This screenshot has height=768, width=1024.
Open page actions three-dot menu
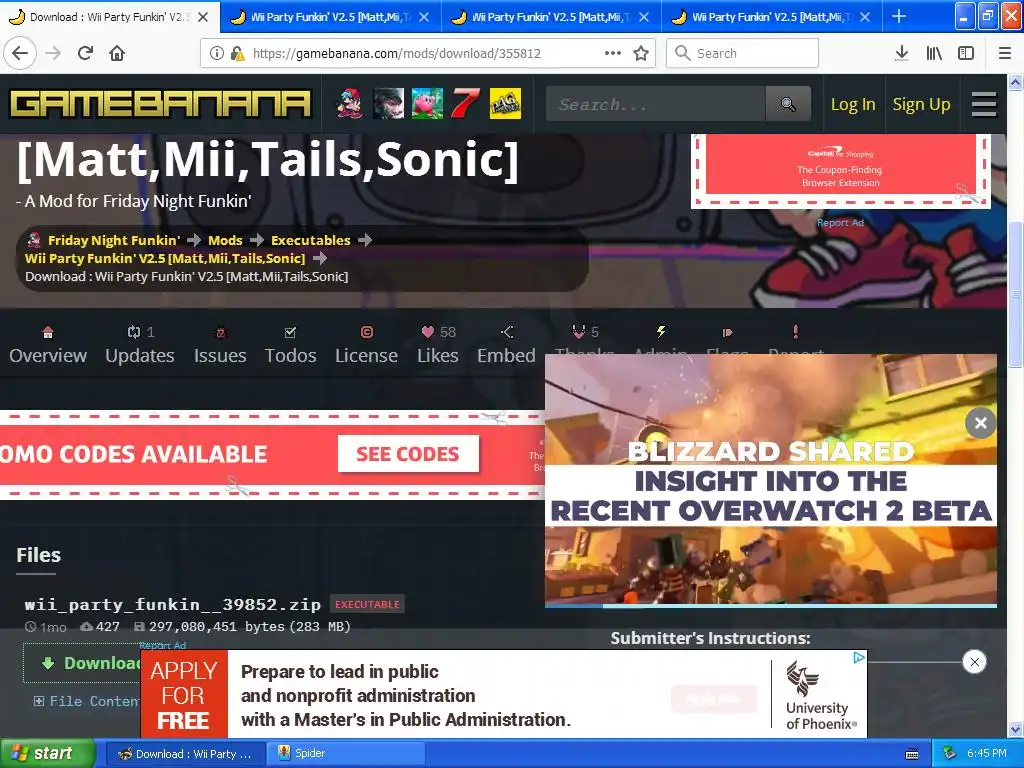[x=613, y=53]
